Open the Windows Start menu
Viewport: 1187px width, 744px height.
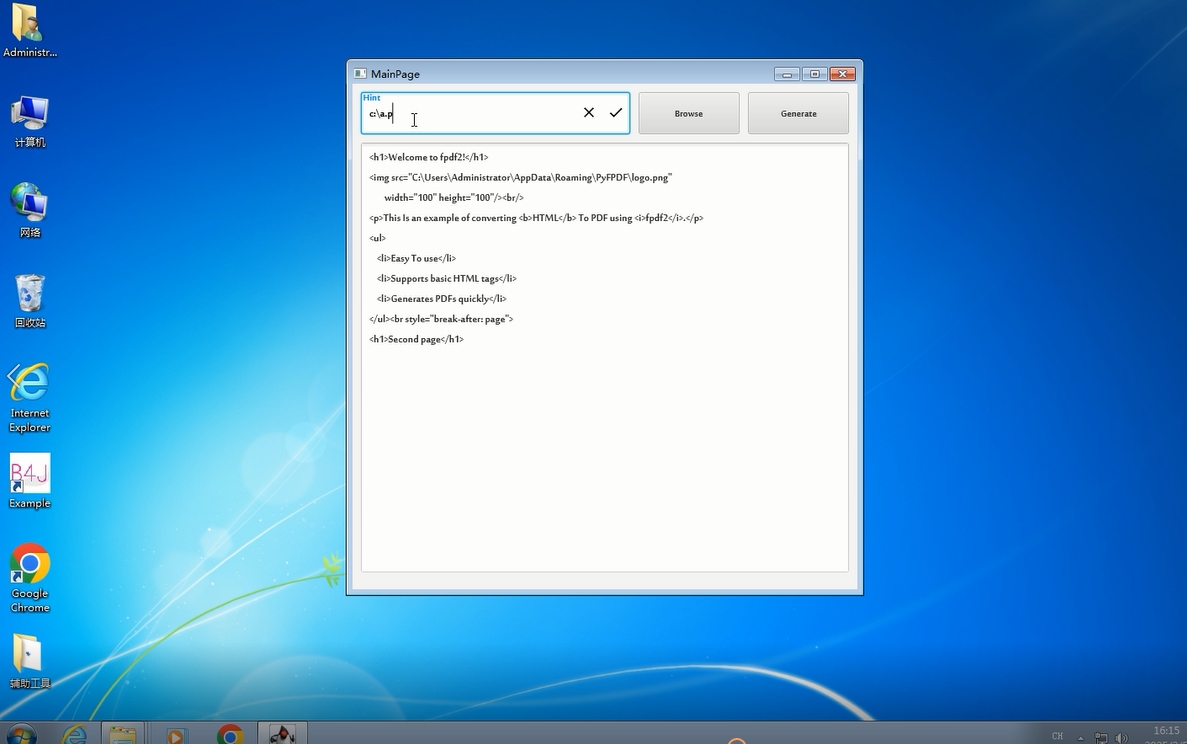(20, 735)
